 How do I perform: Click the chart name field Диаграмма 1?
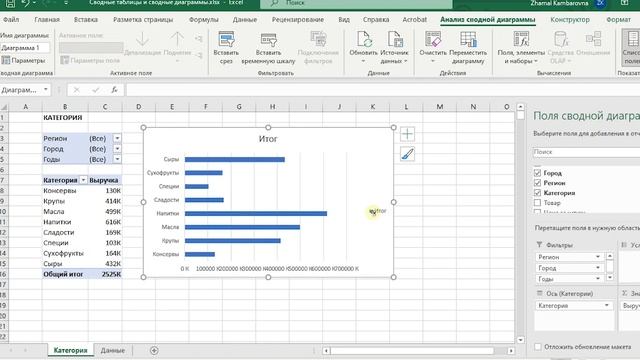pyautogui.click(x=24, y=48)
